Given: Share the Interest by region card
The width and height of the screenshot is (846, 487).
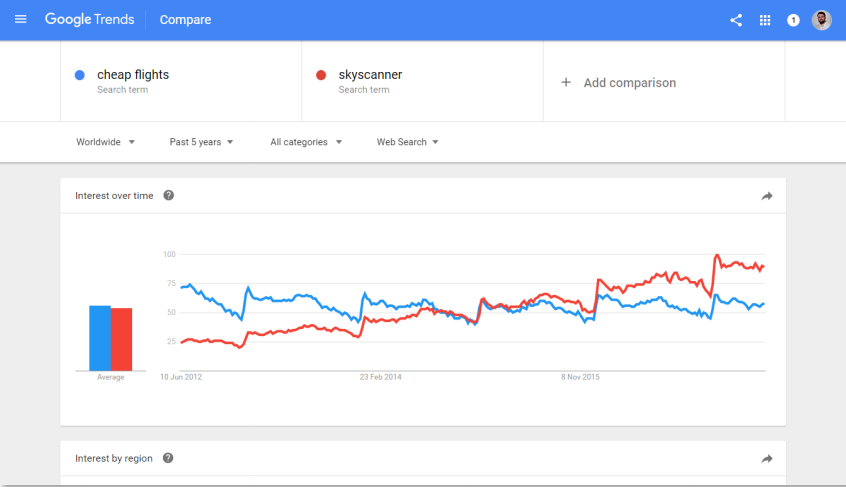Looking at the screenshot, I should tap(767, 459).
